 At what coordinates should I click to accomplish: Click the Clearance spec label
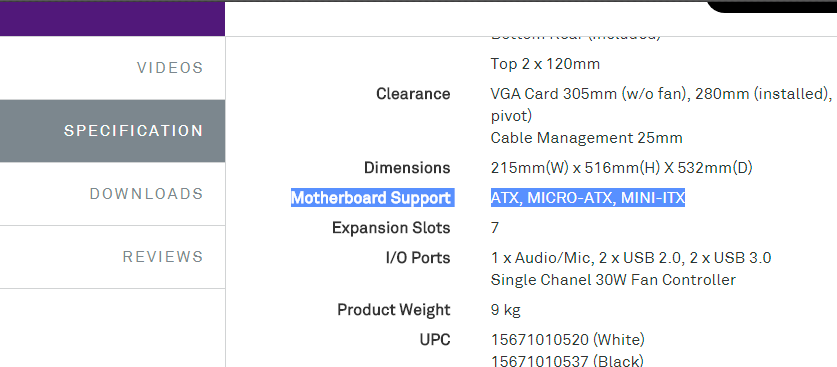(x=413, y=94)
